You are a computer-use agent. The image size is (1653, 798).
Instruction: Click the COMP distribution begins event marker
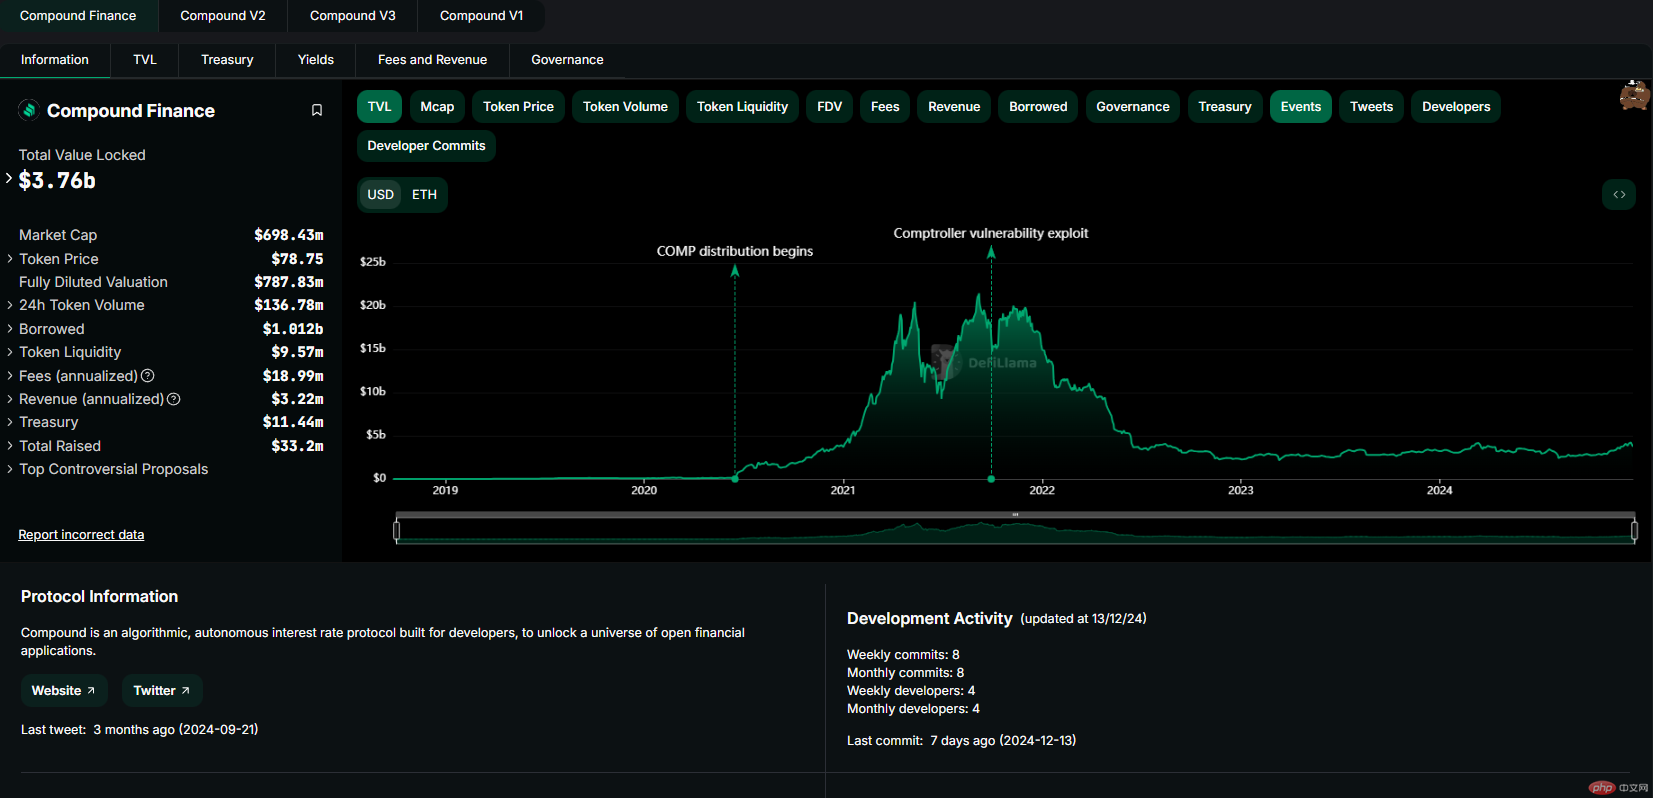click(735, 478)
